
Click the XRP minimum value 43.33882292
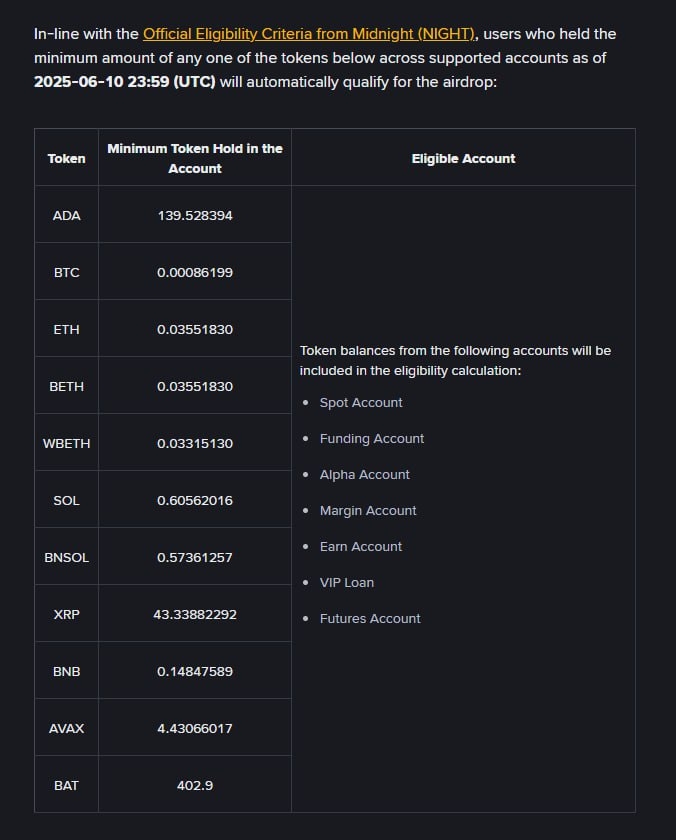195,614
